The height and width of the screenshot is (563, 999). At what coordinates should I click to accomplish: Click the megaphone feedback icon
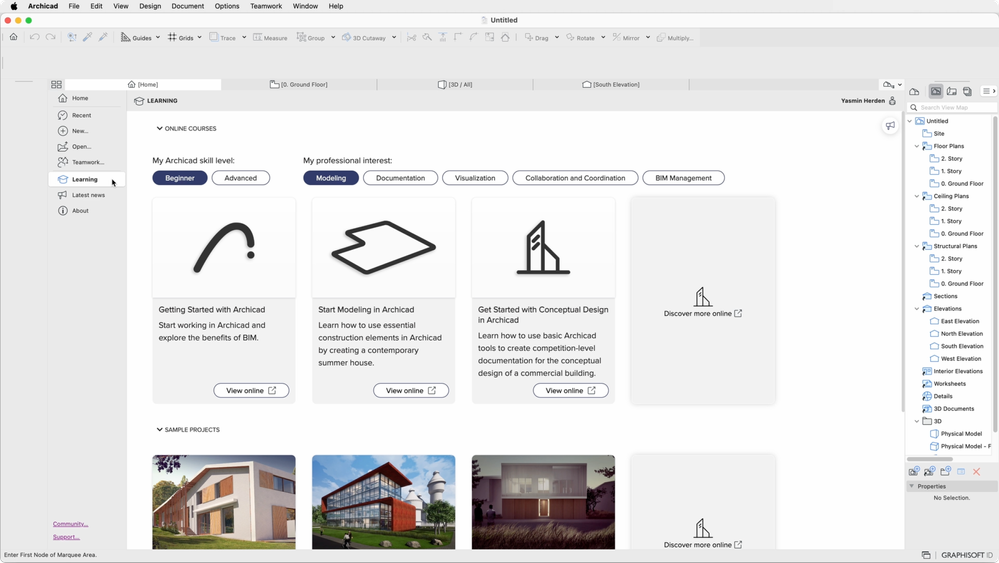coord(890,125)
